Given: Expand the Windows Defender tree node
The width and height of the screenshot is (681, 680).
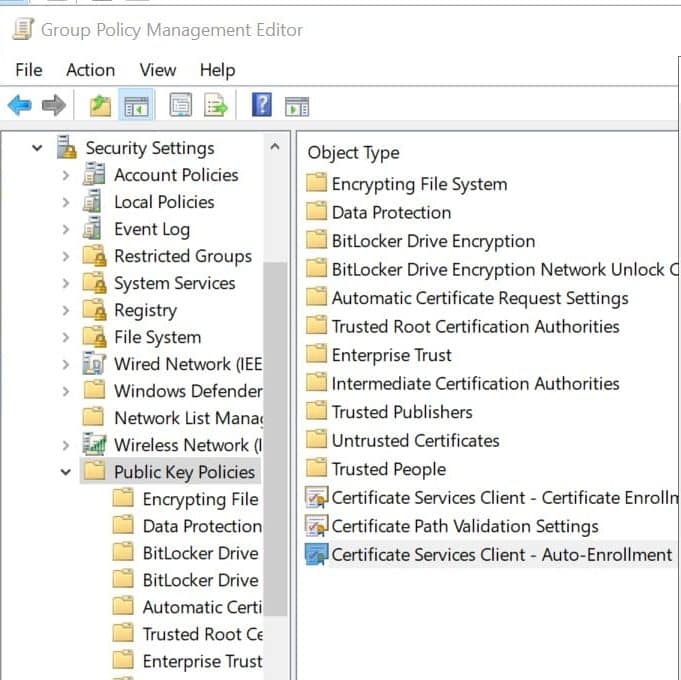Looking at the screenshot, I should tap(66, 391).
